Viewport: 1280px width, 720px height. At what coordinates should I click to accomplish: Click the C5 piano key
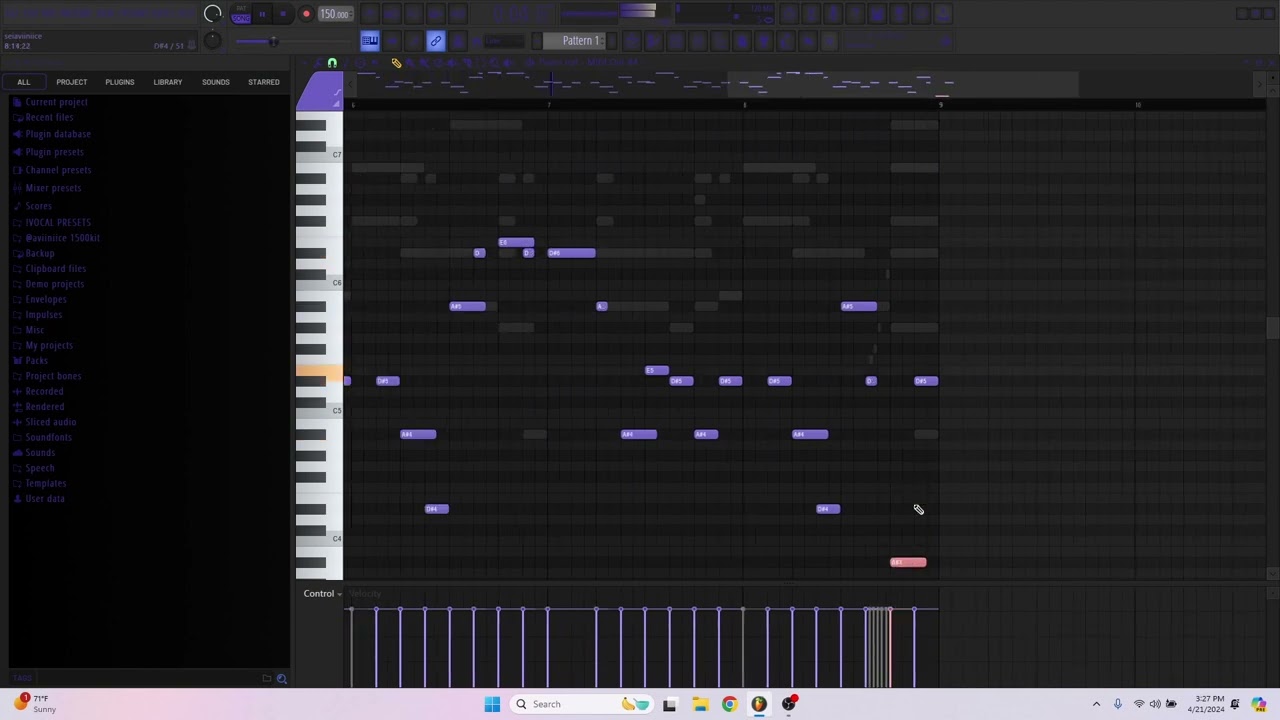click(319, 410)
